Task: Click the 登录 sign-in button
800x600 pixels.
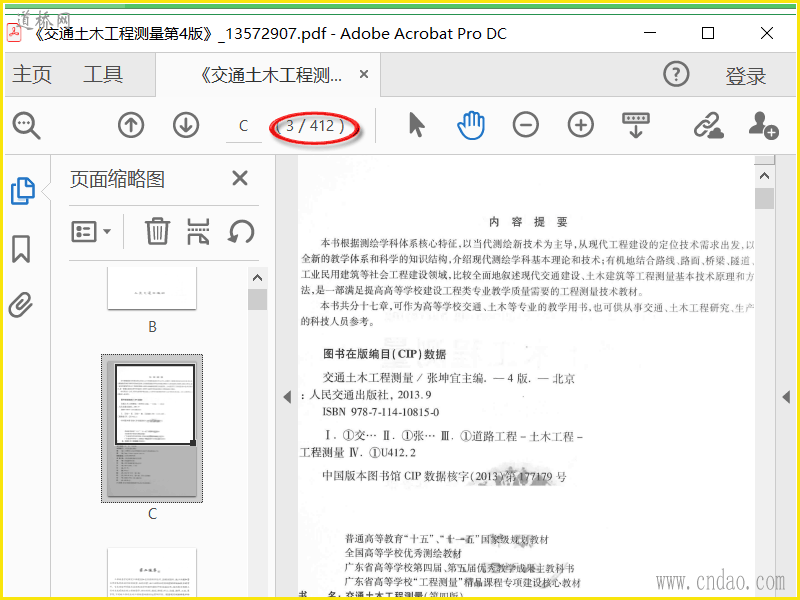Action: (x=745, y=76)
